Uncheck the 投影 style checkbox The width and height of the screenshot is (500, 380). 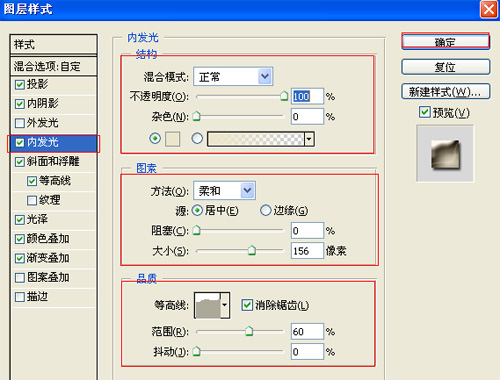click(20, 84)
